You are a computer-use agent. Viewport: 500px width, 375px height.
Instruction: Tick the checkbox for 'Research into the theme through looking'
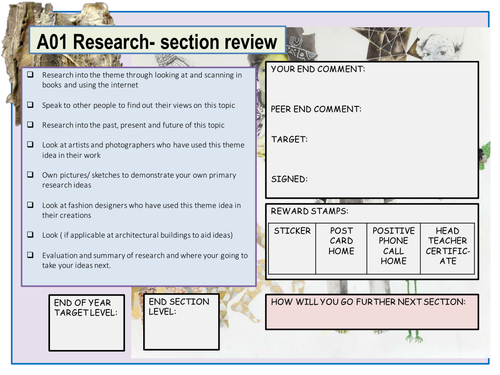(x=30, y=74)
